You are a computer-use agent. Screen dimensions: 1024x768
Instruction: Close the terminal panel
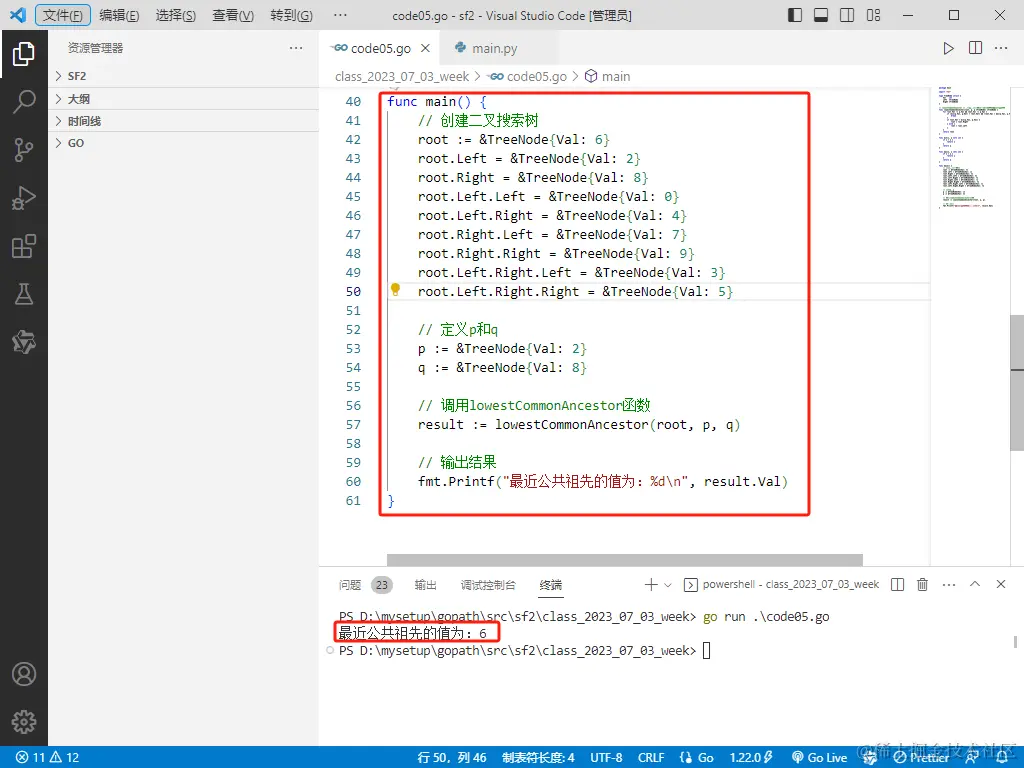click(1000, 584)
